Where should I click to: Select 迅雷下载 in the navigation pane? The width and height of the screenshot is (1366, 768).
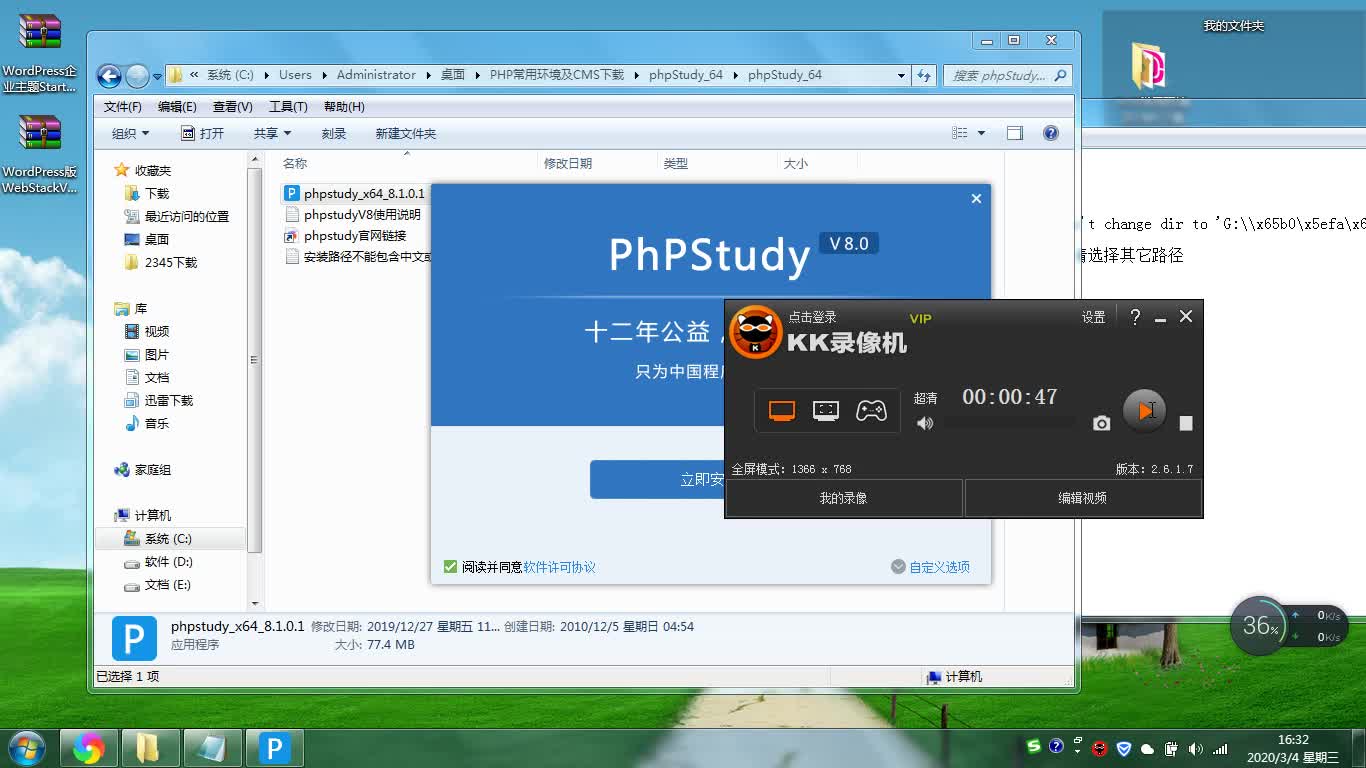pos(158,401)
